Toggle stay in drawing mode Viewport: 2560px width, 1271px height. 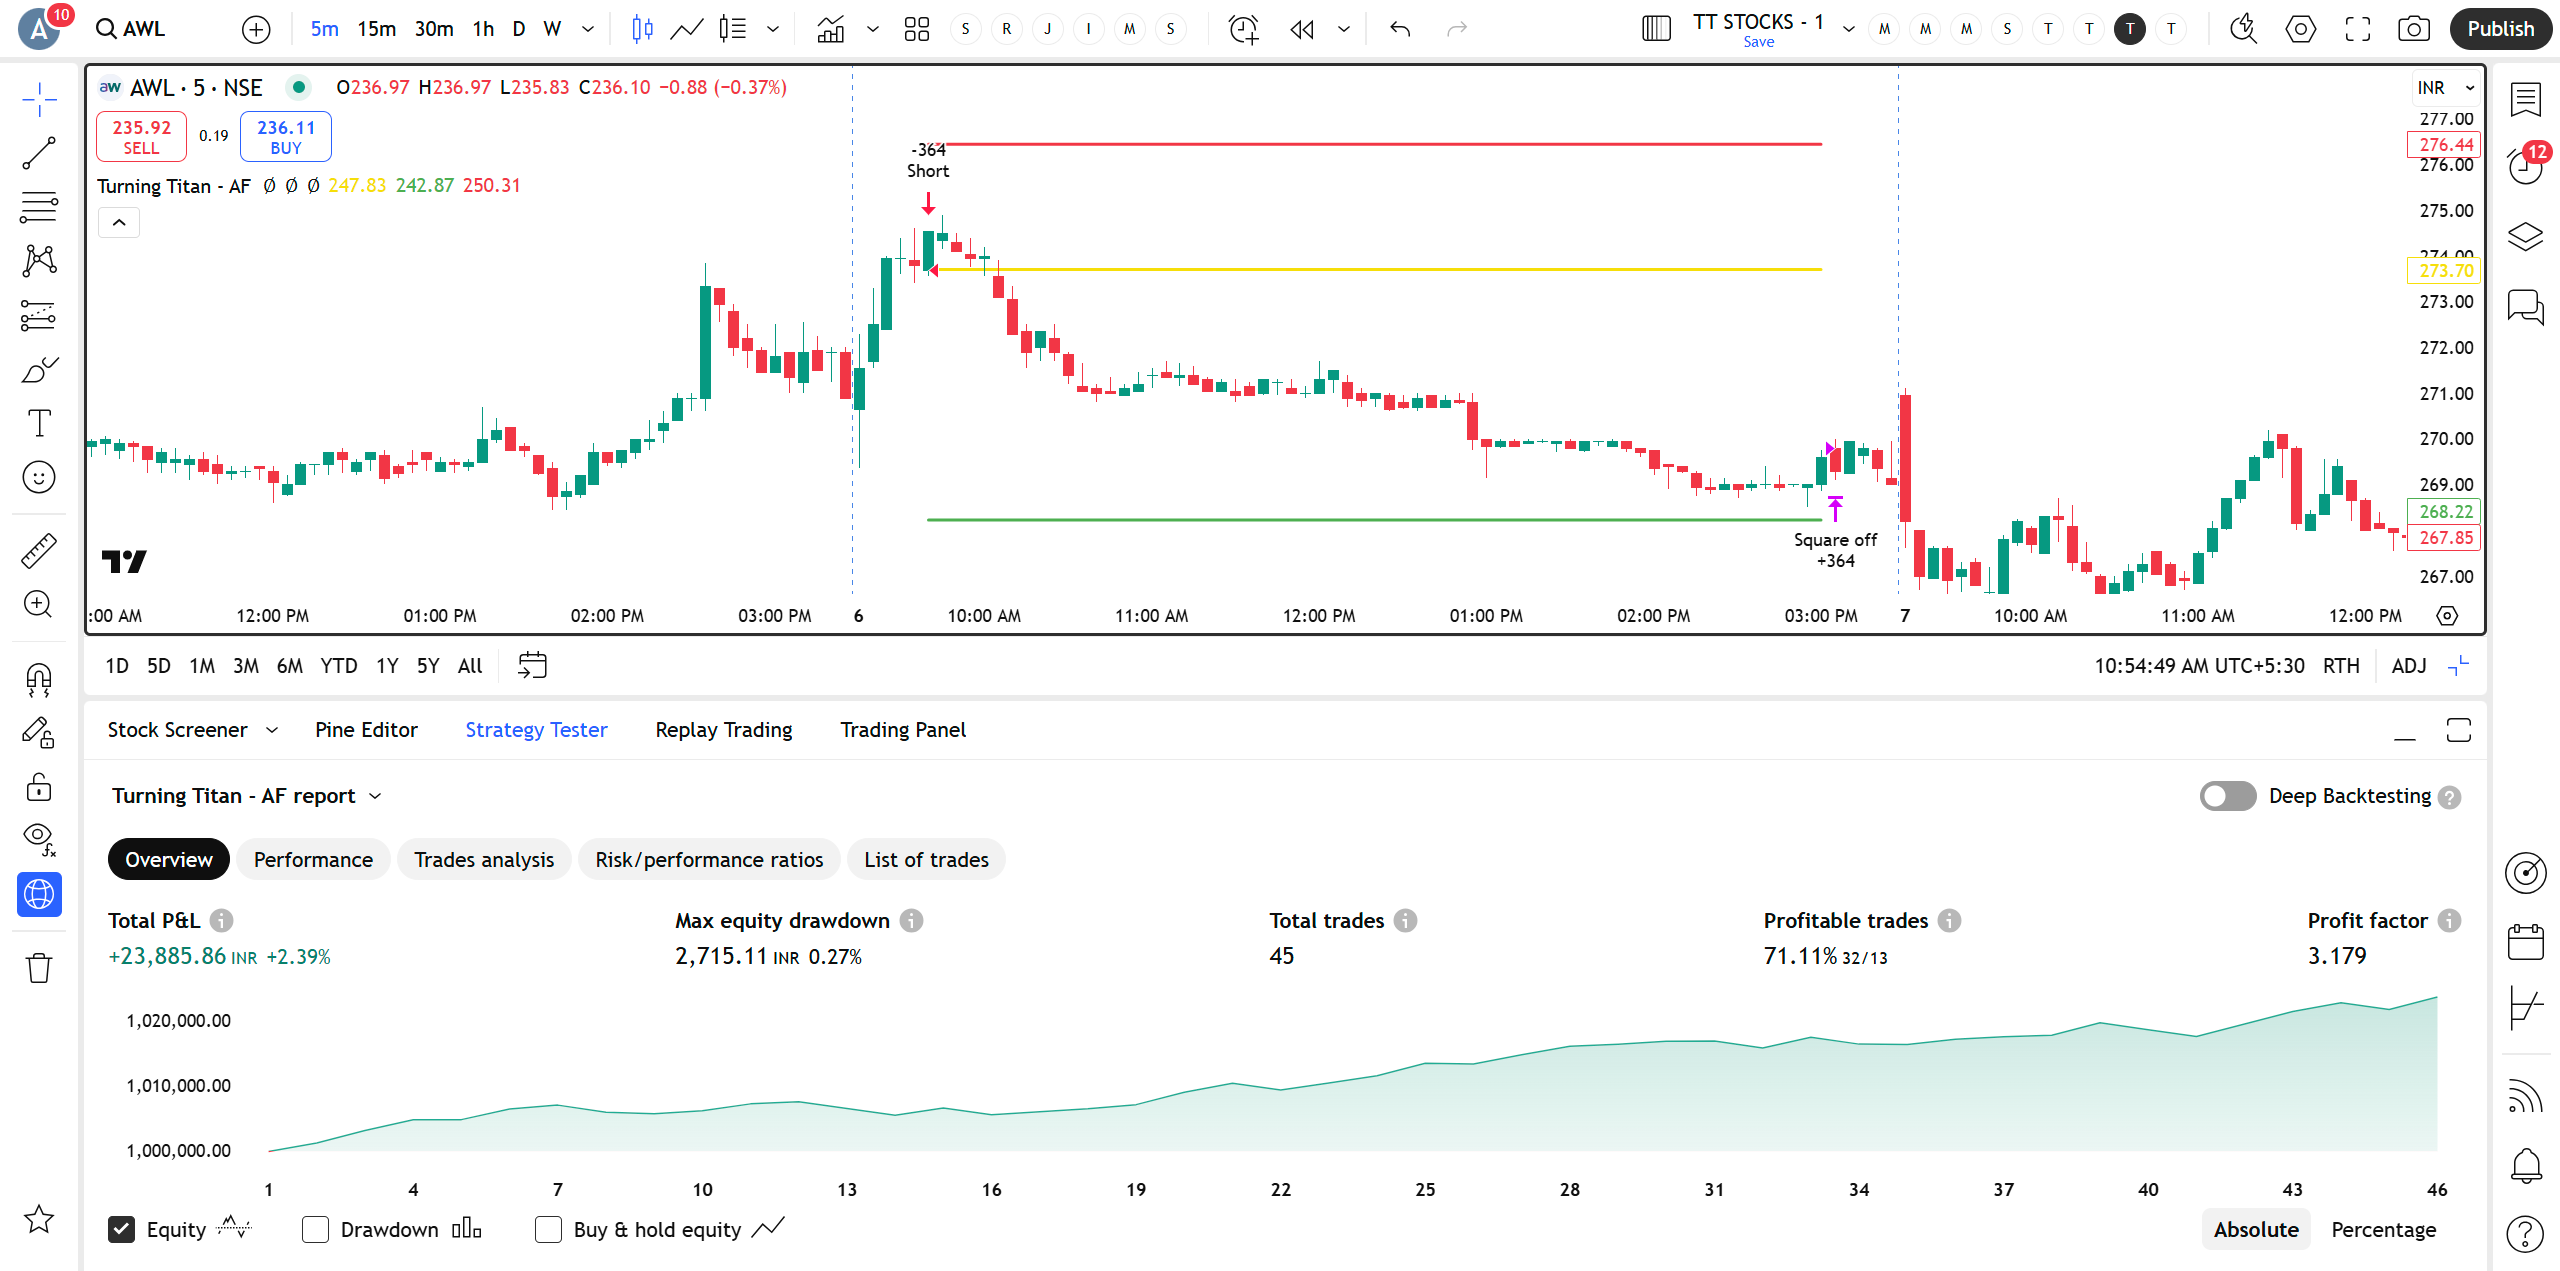coord(39,734)
